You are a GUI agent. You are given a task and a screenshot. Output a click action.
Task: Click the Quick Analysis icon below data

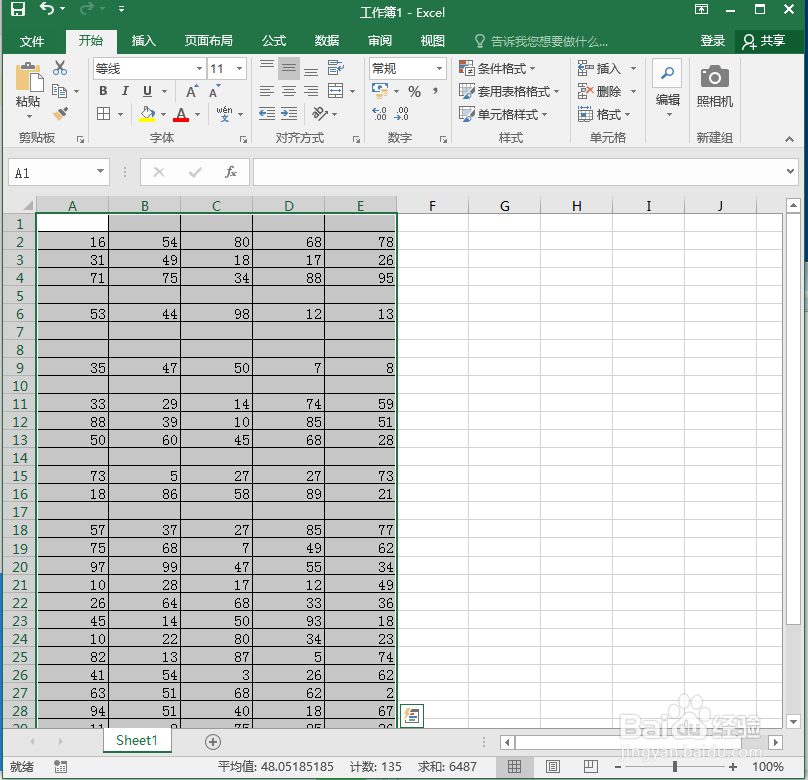tap(412, 716)
